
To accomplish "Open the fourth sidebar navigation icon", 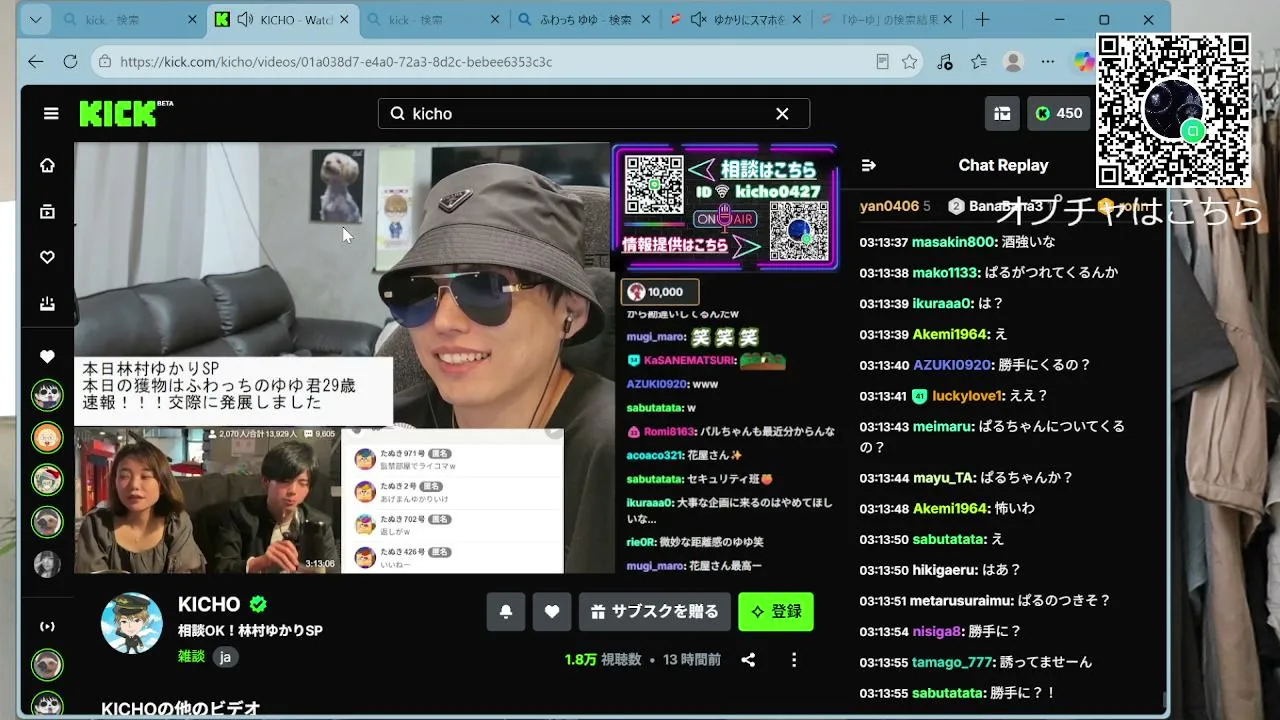I will point(47,303).
